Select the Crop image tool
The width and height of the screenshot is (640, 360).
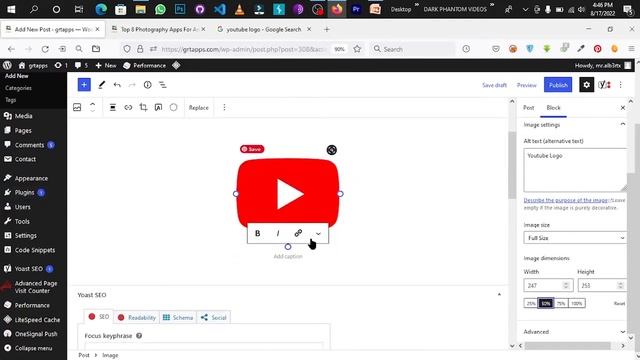pos(143,107)
